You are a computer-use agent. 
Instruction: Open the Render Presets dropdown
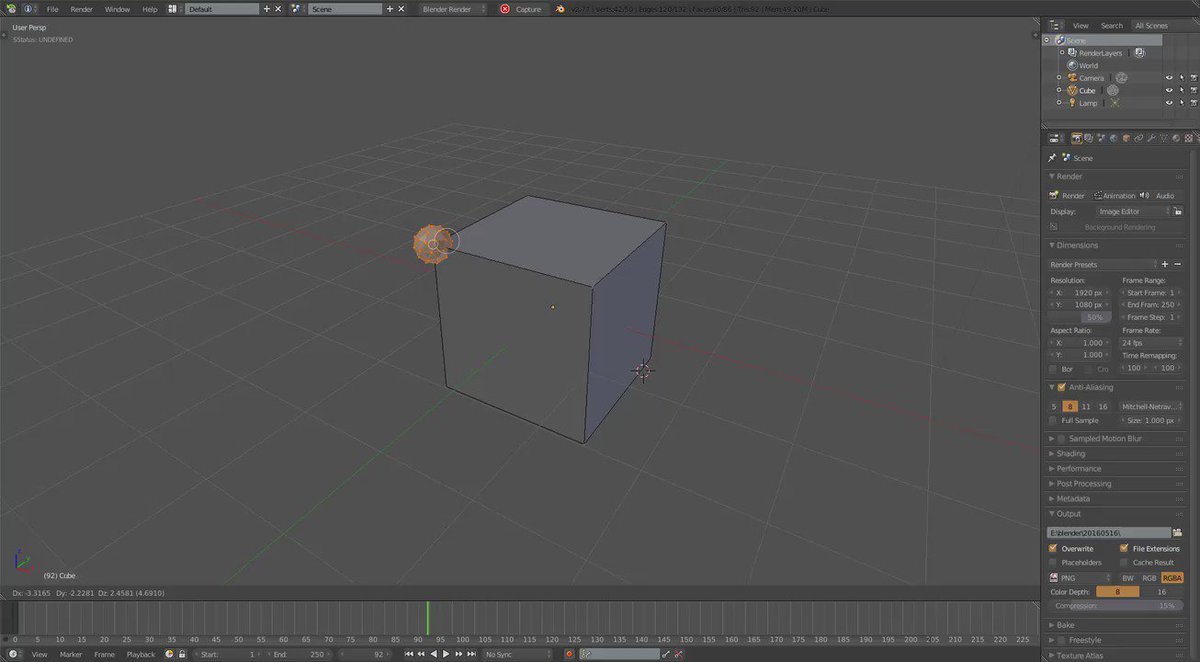coord(1103,264)
